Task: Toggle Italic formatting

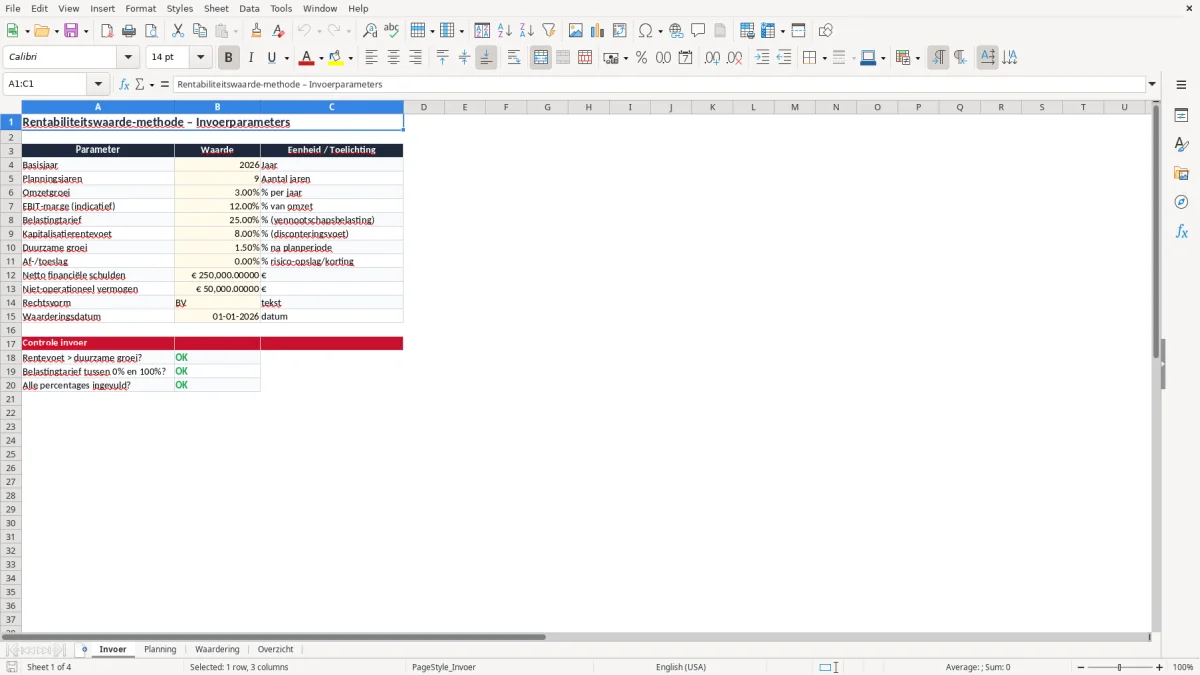Action: [x=251, y=58]
